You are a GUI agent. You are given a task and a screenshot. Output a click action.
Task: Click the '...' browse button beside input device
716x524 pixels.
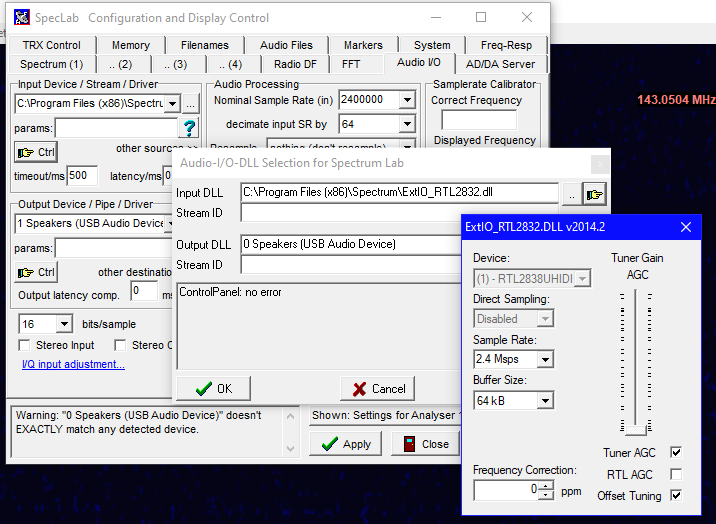[191, 104]
